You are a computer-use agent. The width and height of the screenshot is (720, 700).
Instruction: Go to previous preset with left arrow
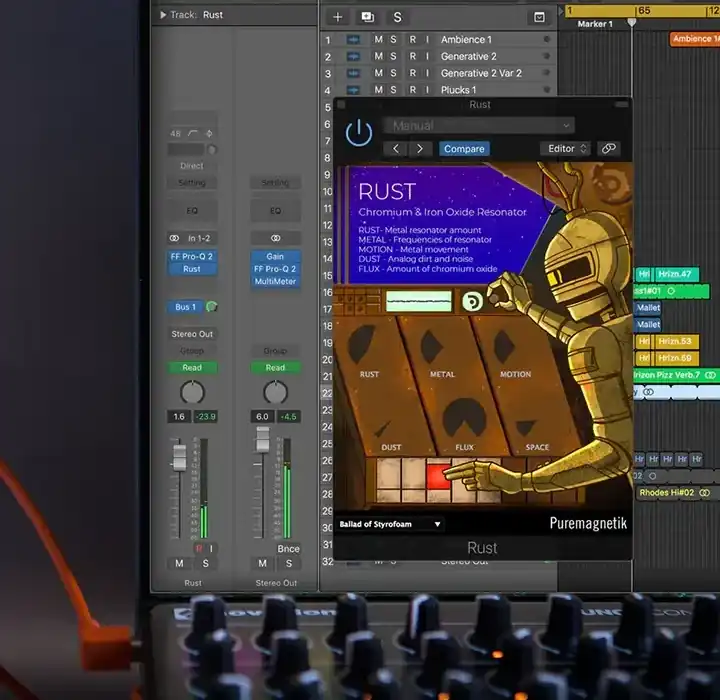point(396,149)
